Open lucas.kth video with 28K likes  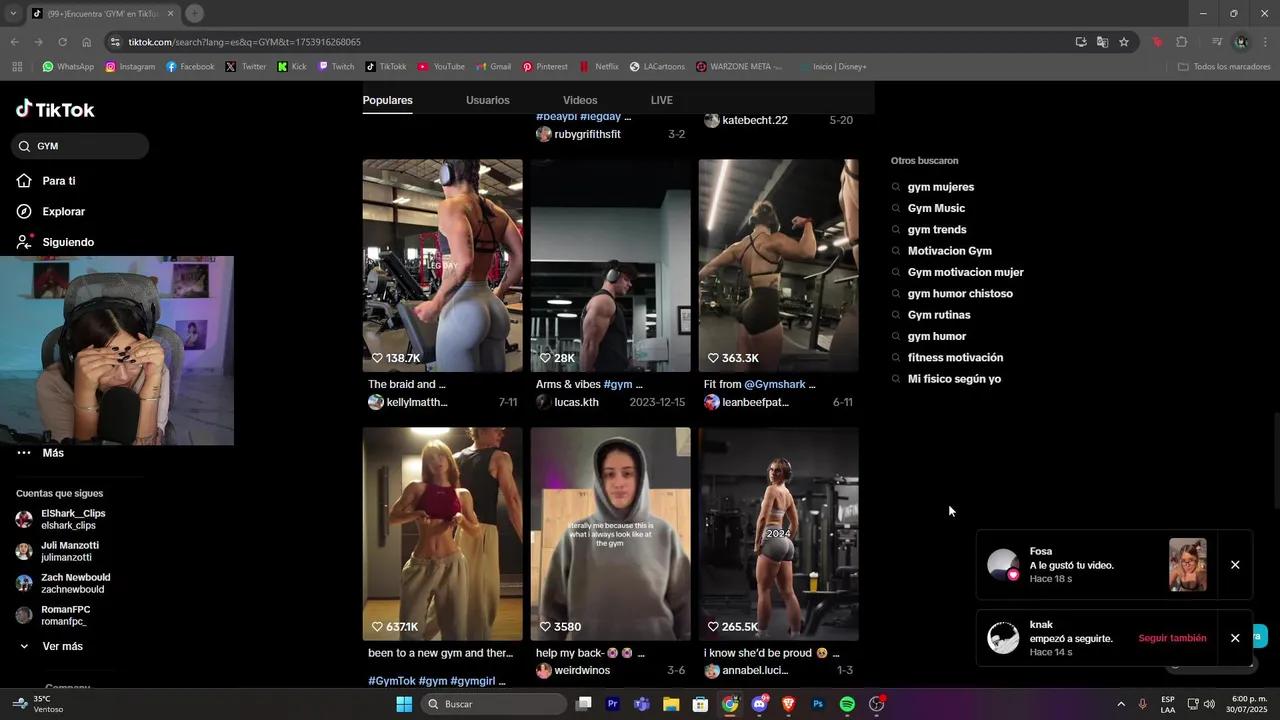tap(610, 265)
